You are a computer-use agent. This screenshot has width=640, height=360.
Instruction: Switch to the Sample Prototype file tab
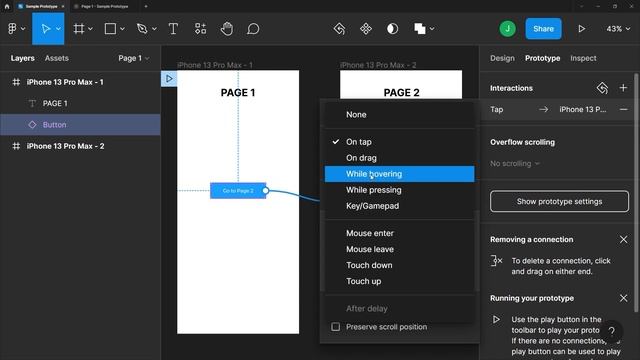[41, 6]
